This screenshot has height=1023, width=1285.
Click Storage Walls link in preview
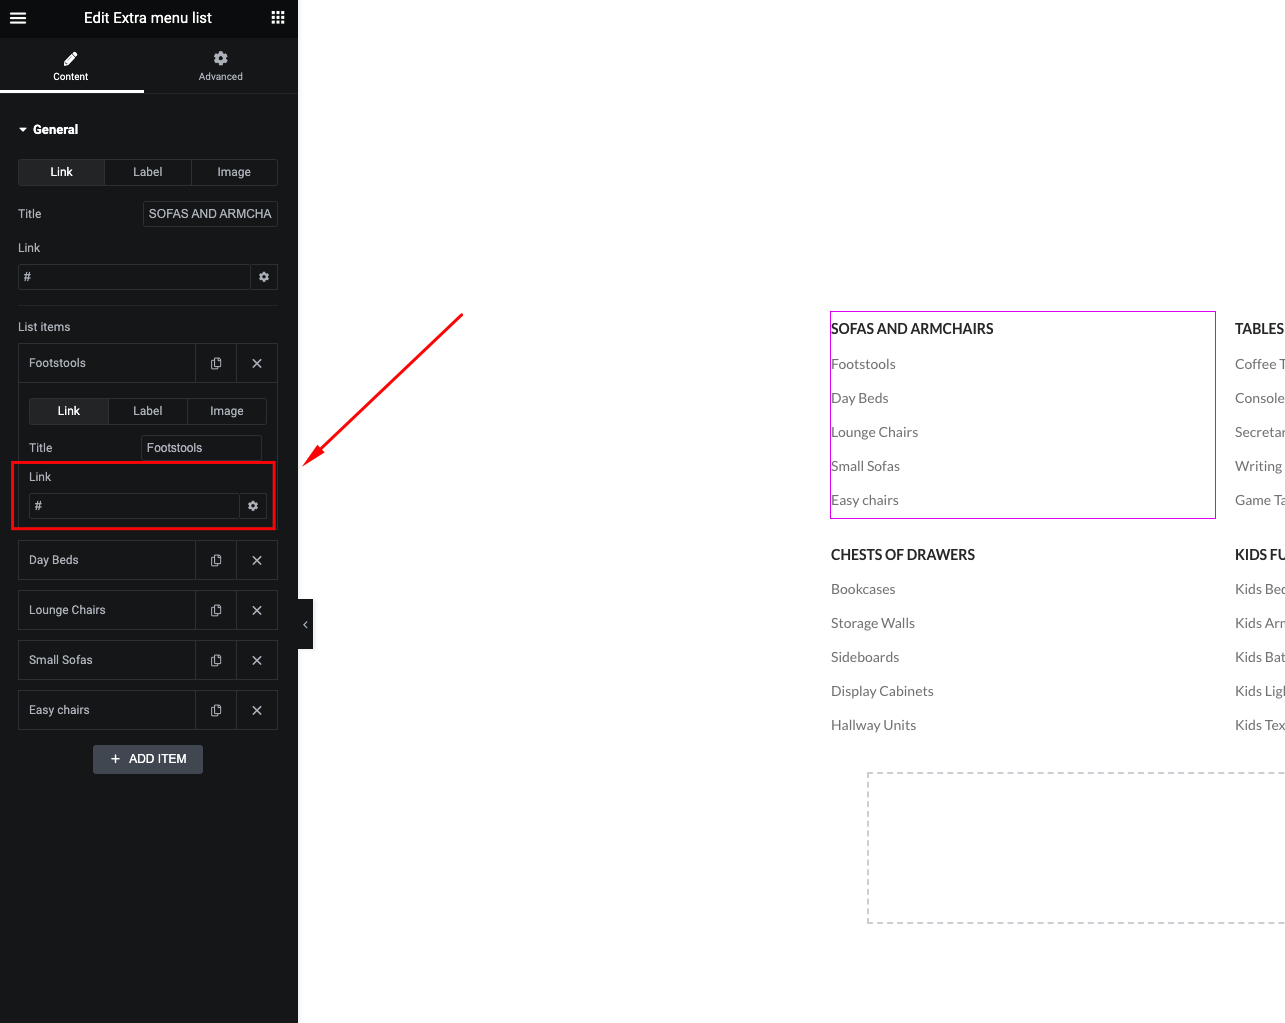coord(873,623)
